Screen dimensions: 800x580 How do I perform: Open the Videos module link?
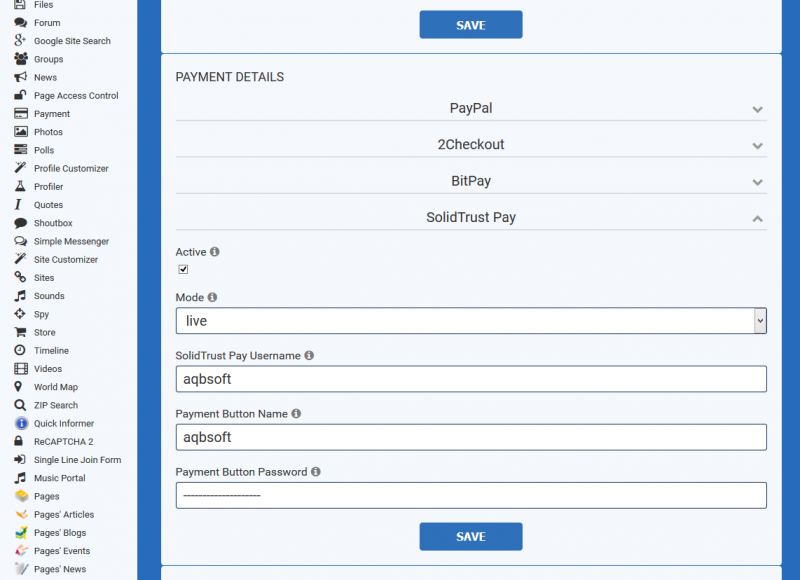point(47,368)
